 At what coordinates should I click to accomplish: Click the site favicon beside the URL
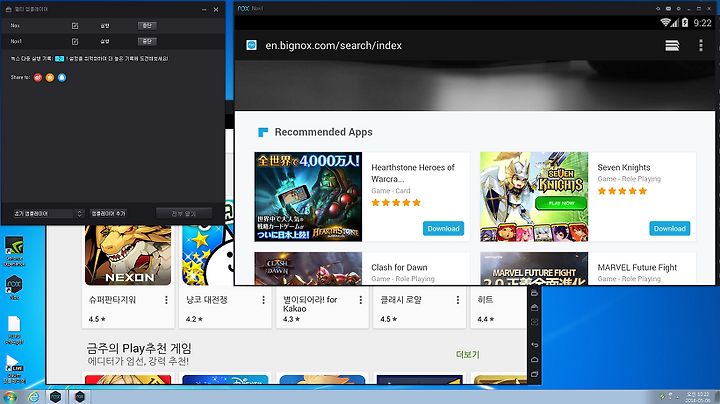pos(252,45)
